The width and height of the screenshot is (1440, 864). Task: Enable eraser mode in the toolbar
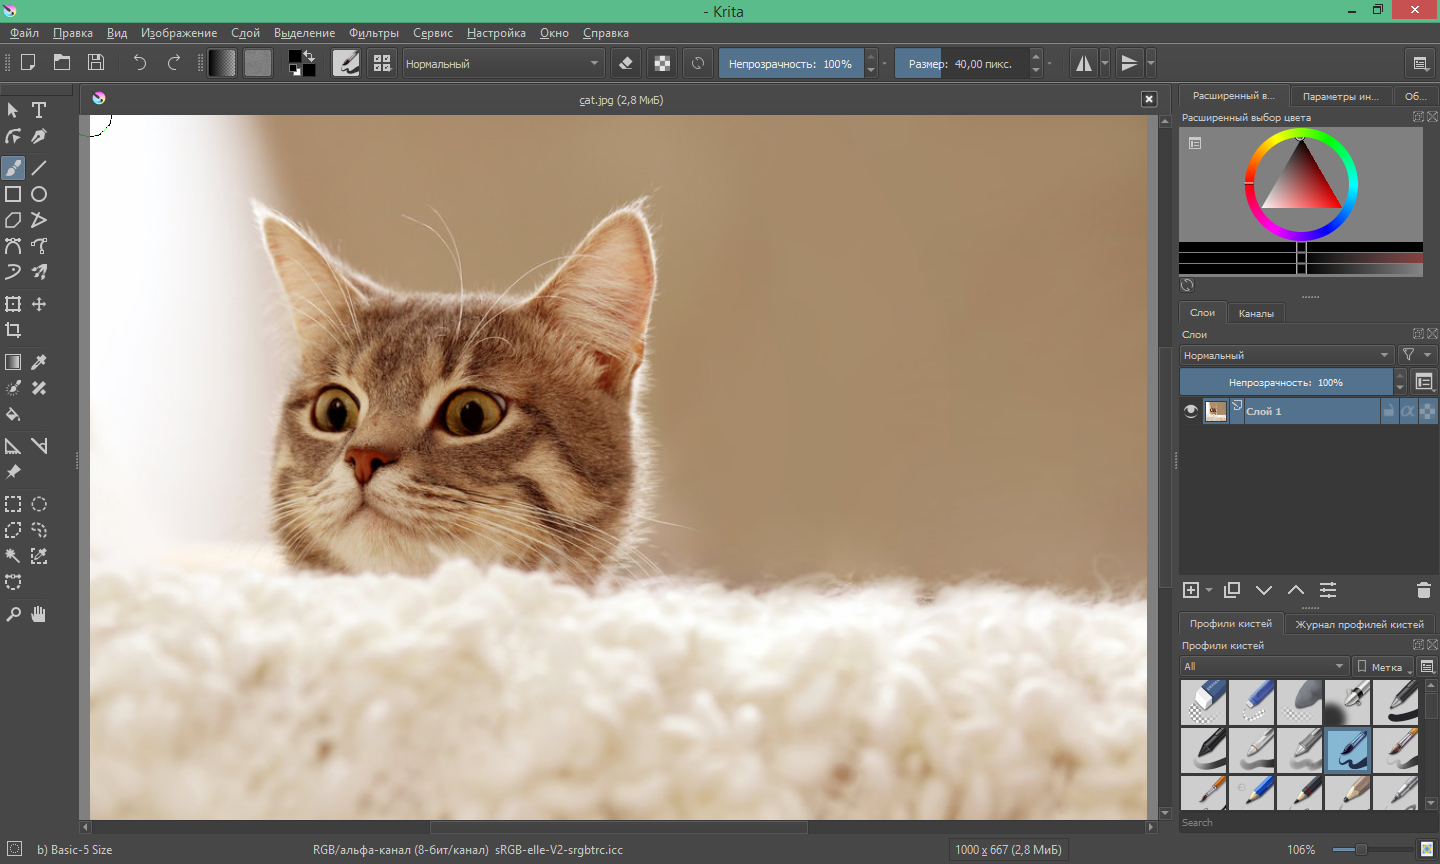[625, 62]
